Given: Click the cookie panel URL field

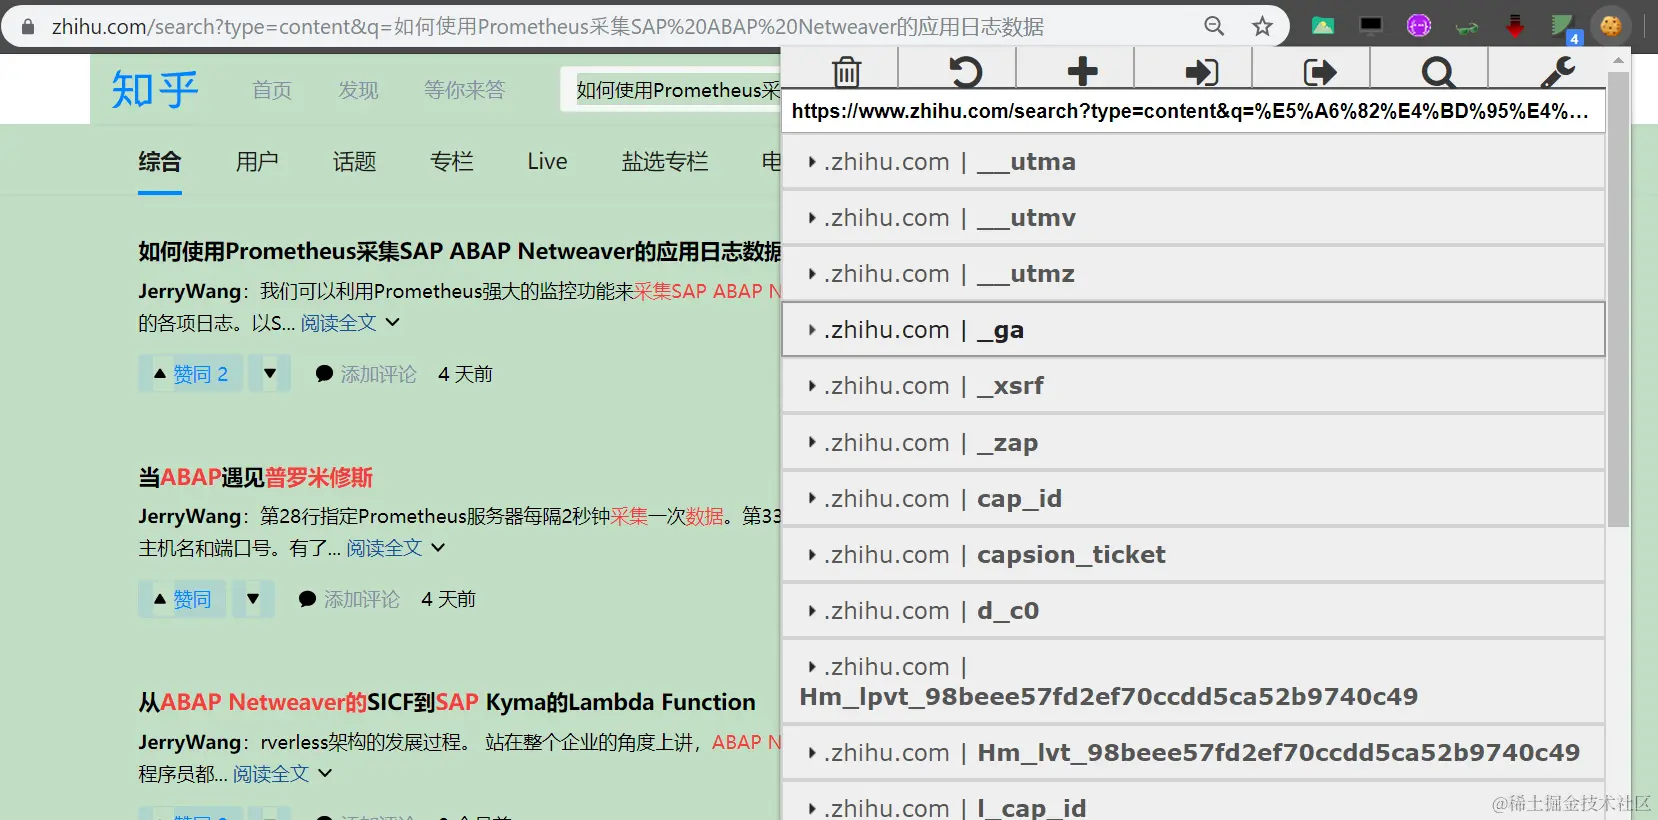Looking at the screenshot, I should 1194,111.
